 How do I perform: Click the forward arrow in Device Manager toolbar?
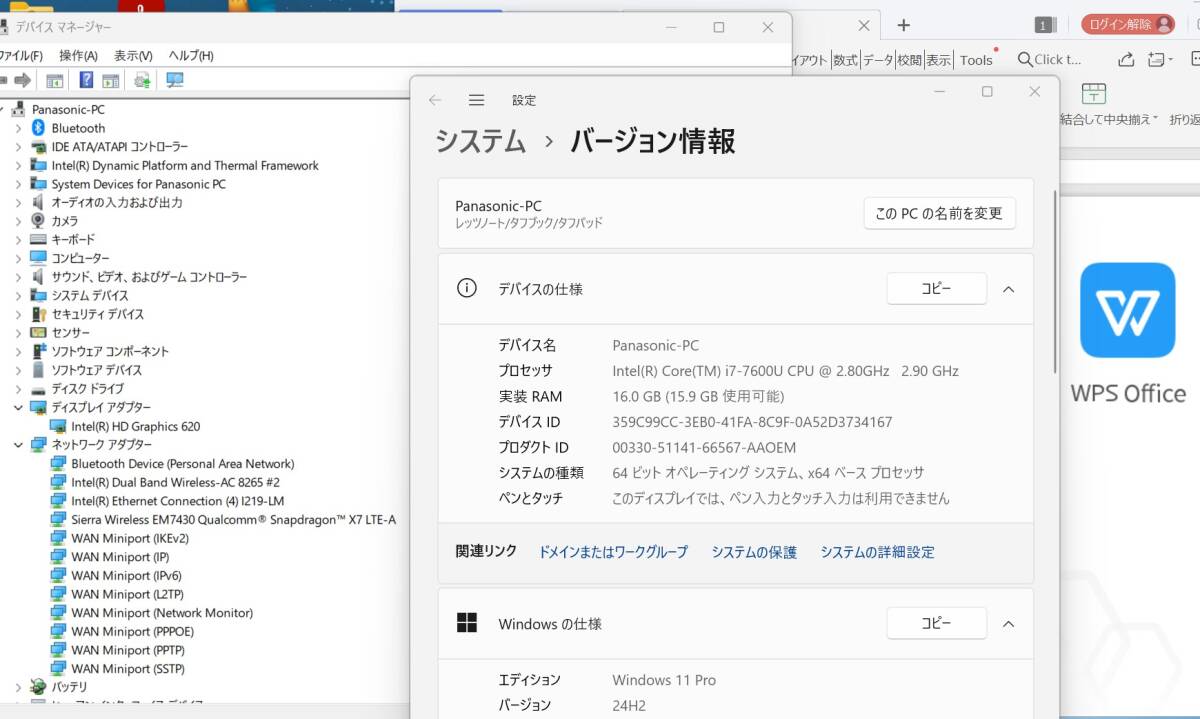click(22, 80)
